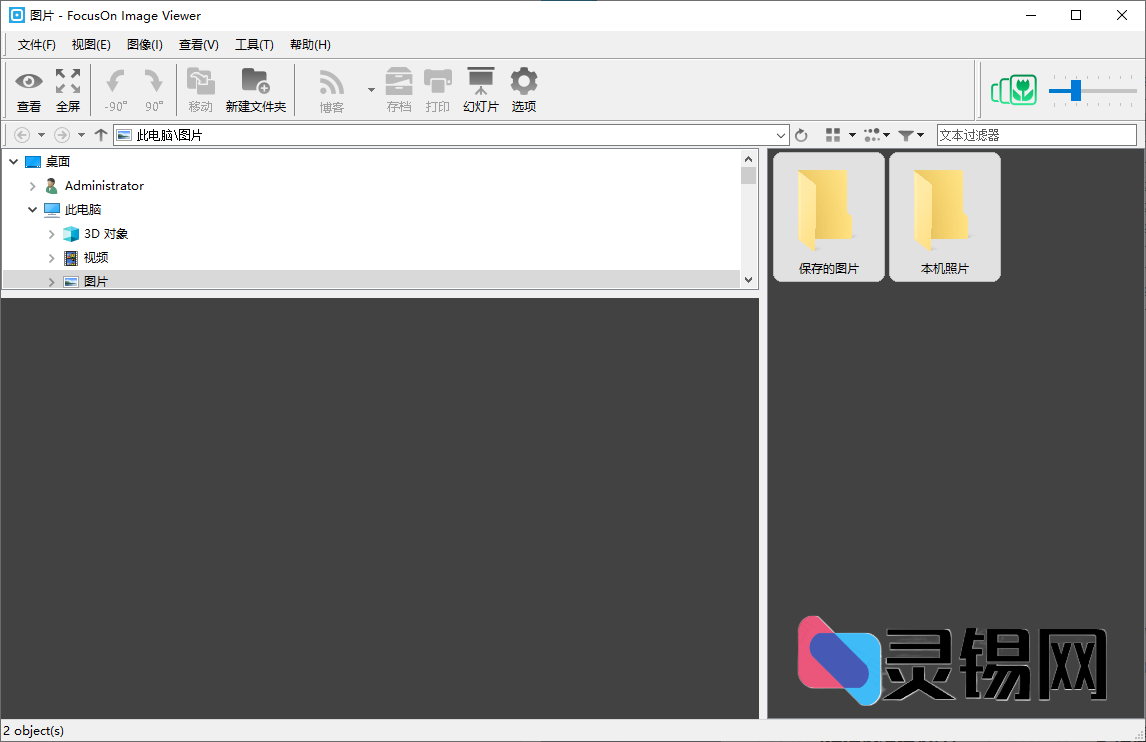Refresh the folder view with refresh icon

pyautogui.click(x=801, y=134)
